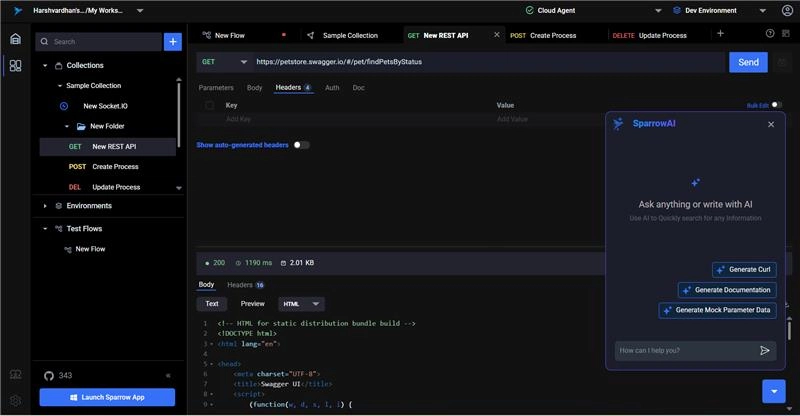Click Generate Documentation button
The width and height of the screenshot is (800, 416).
(x=727, y=290)
